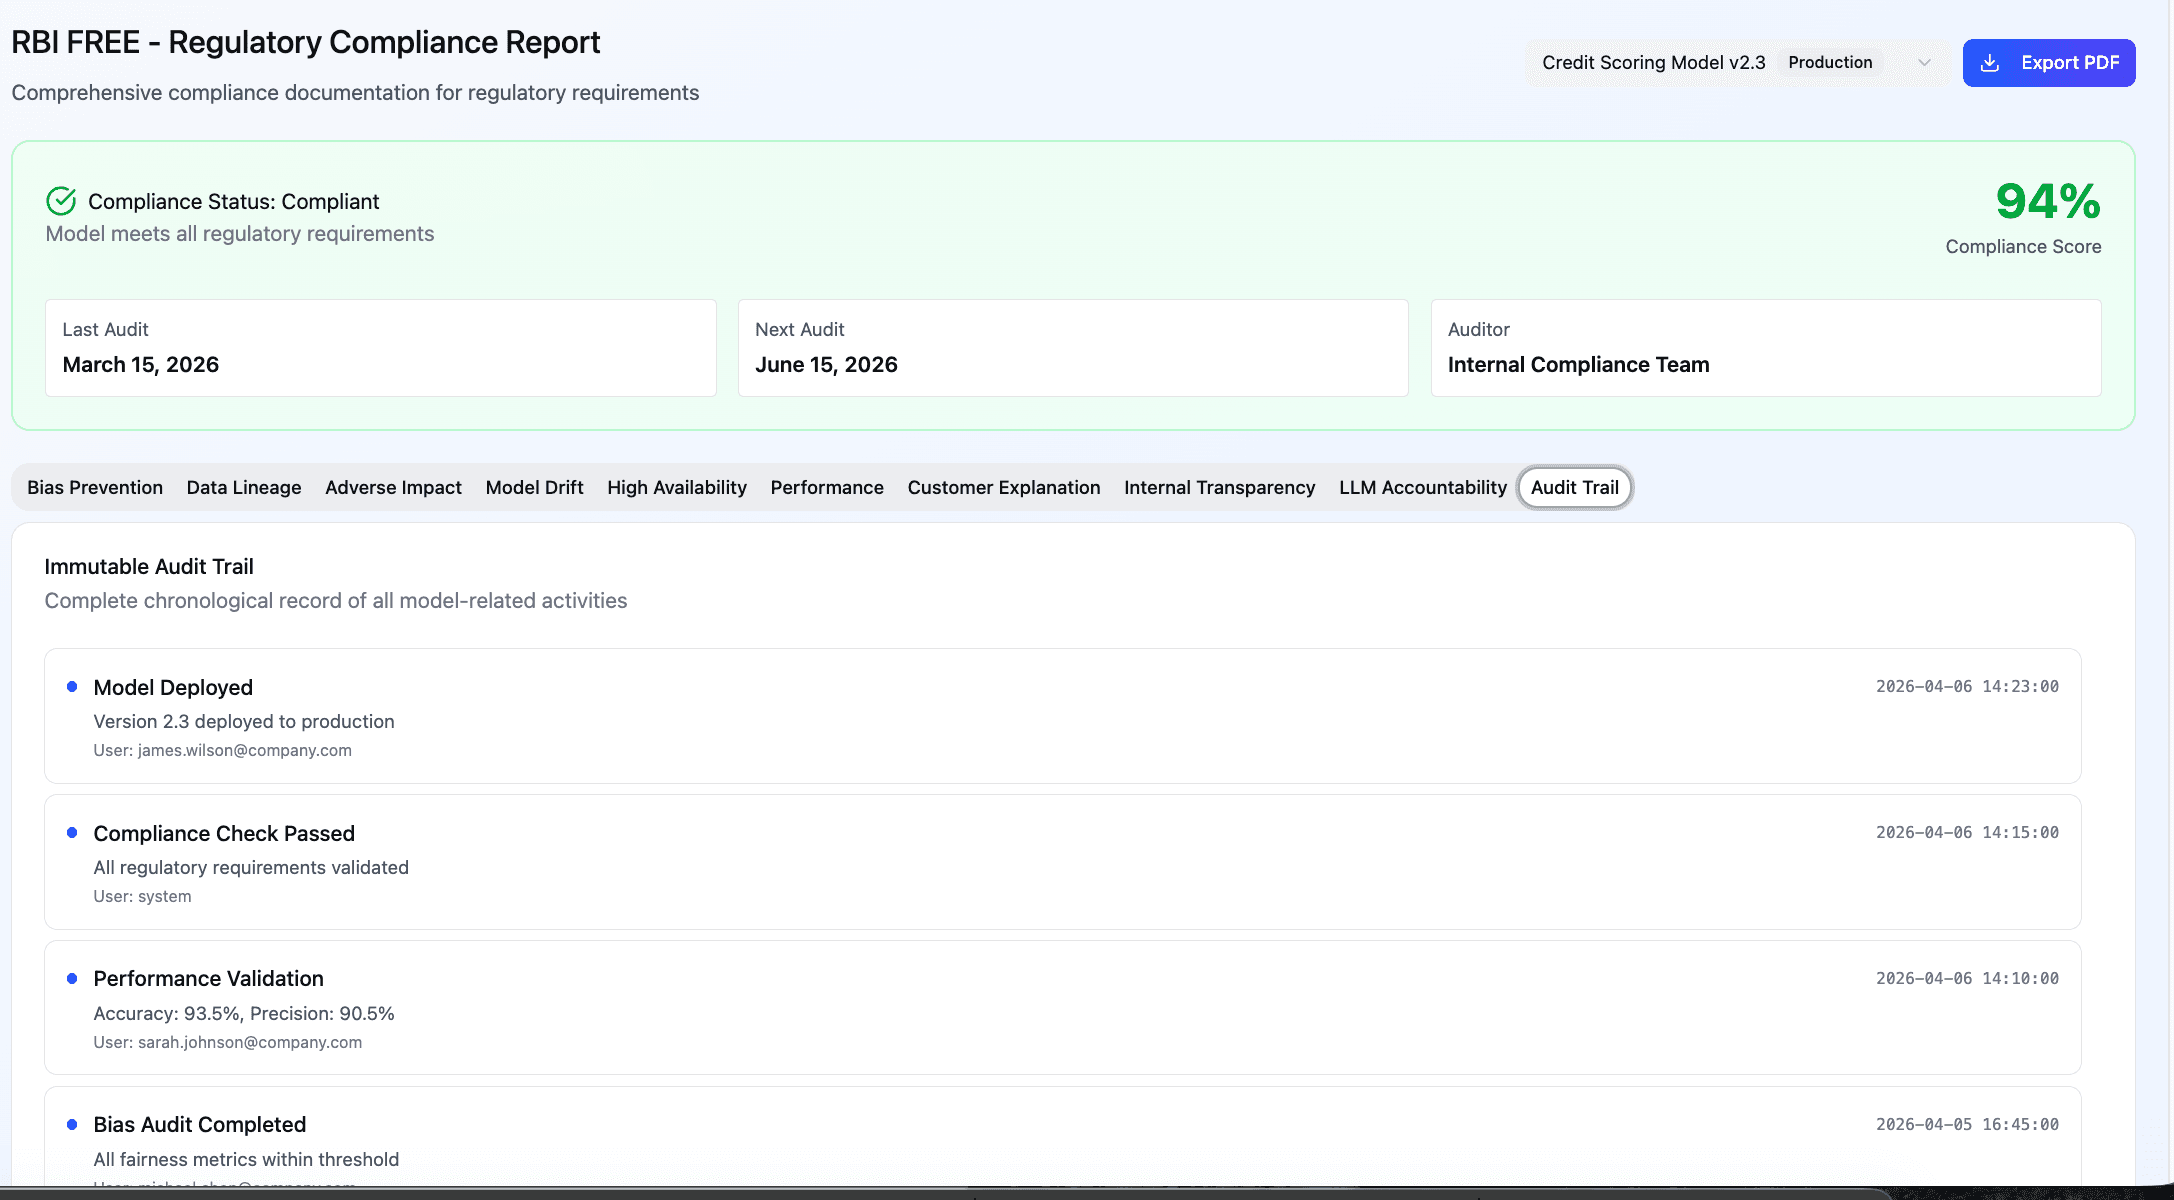Image resolution: width=2174 pixels, height=1200 pixels.
Task: Click the blue dot beside Performance Validation
Action: 72,978
